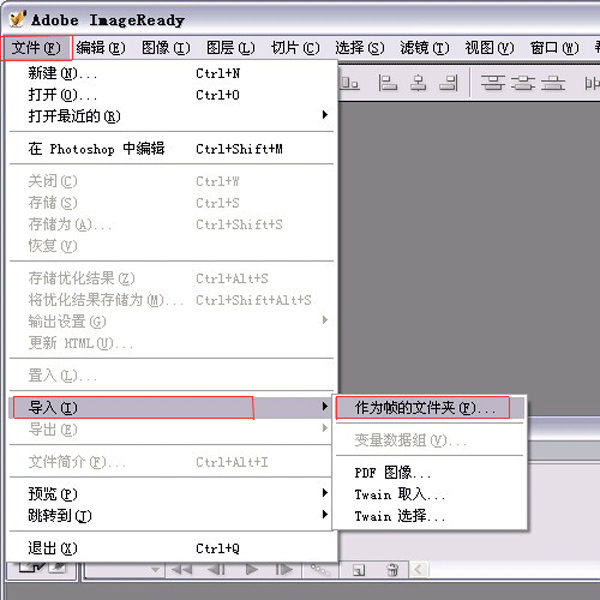Click the trash icon to delete frame

[392, 570]
